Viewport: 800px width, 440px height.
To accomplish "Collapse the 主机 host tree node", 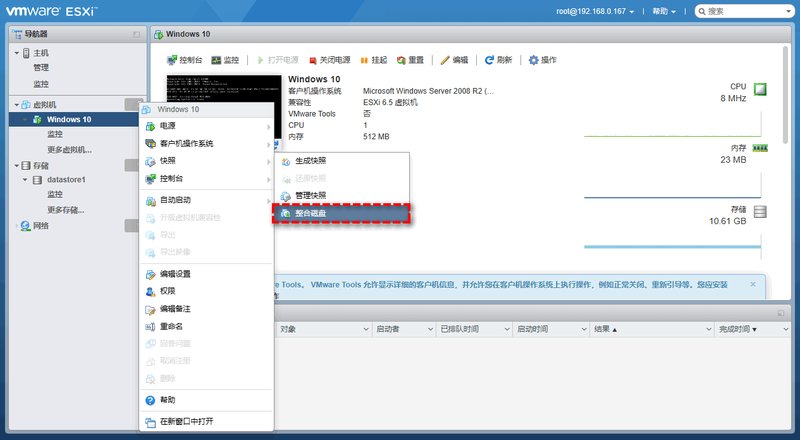I will click(x=16, y=53).
